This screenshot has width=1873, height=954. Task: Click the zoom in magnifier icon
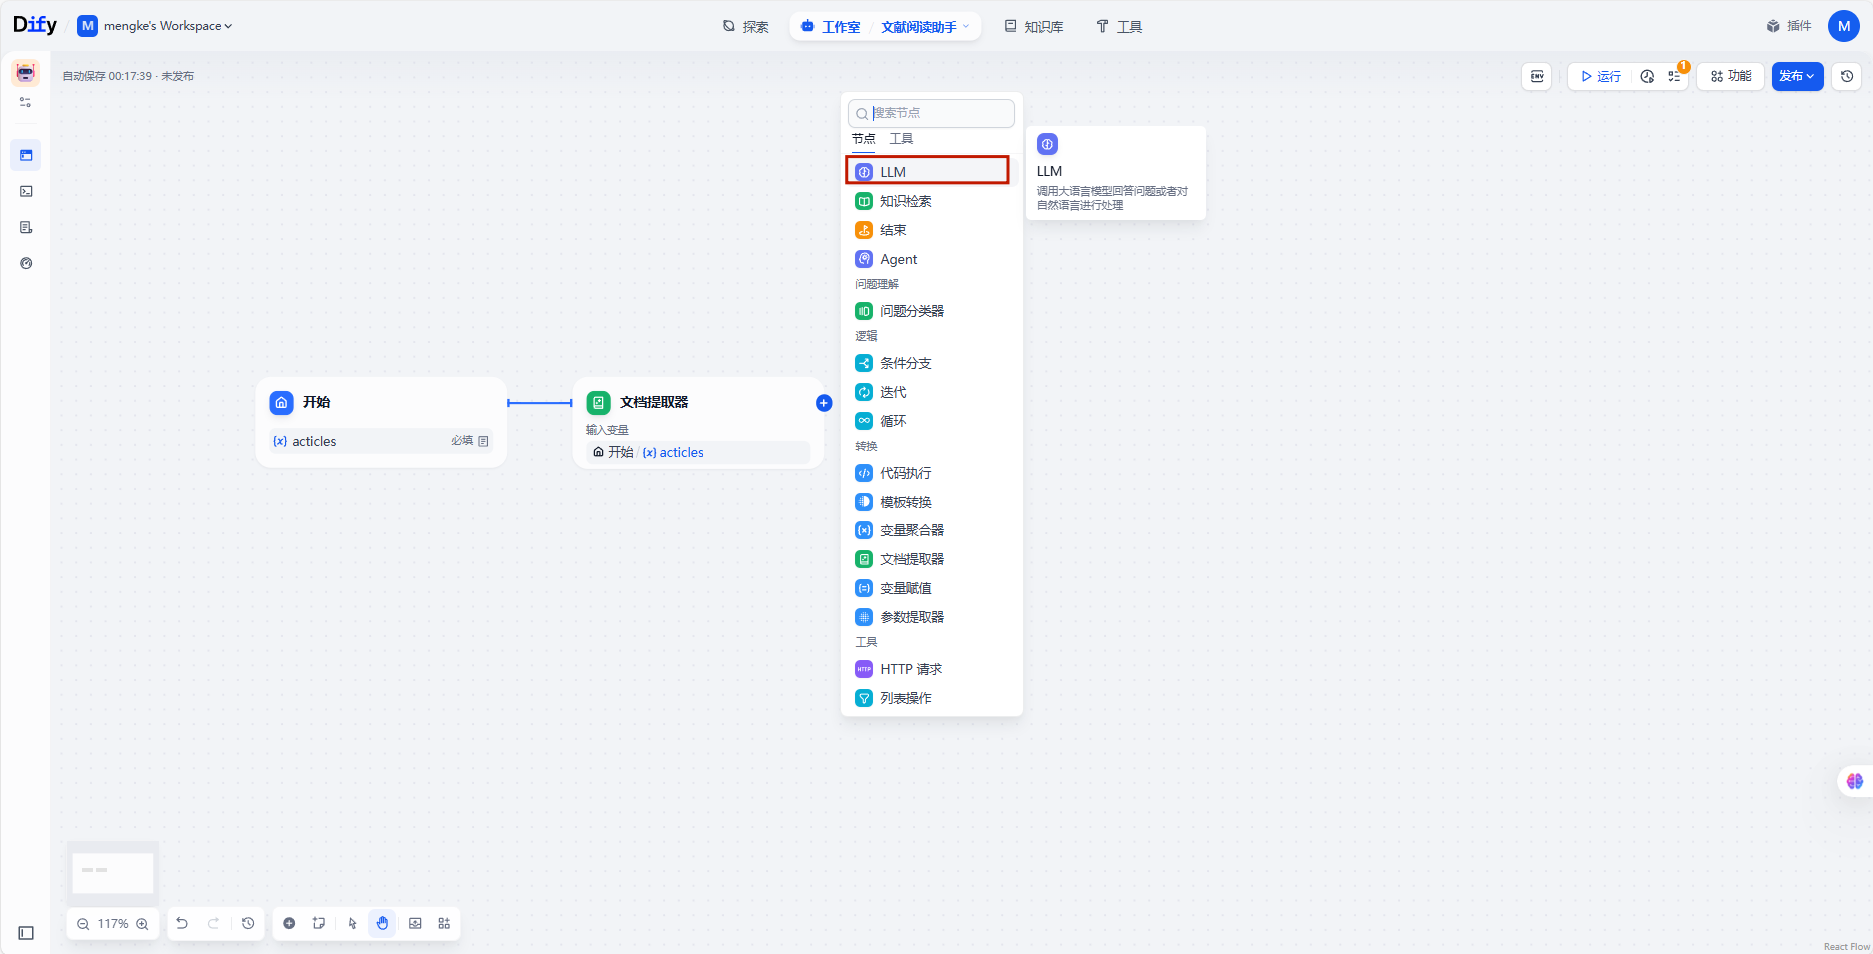pos(142,924)
